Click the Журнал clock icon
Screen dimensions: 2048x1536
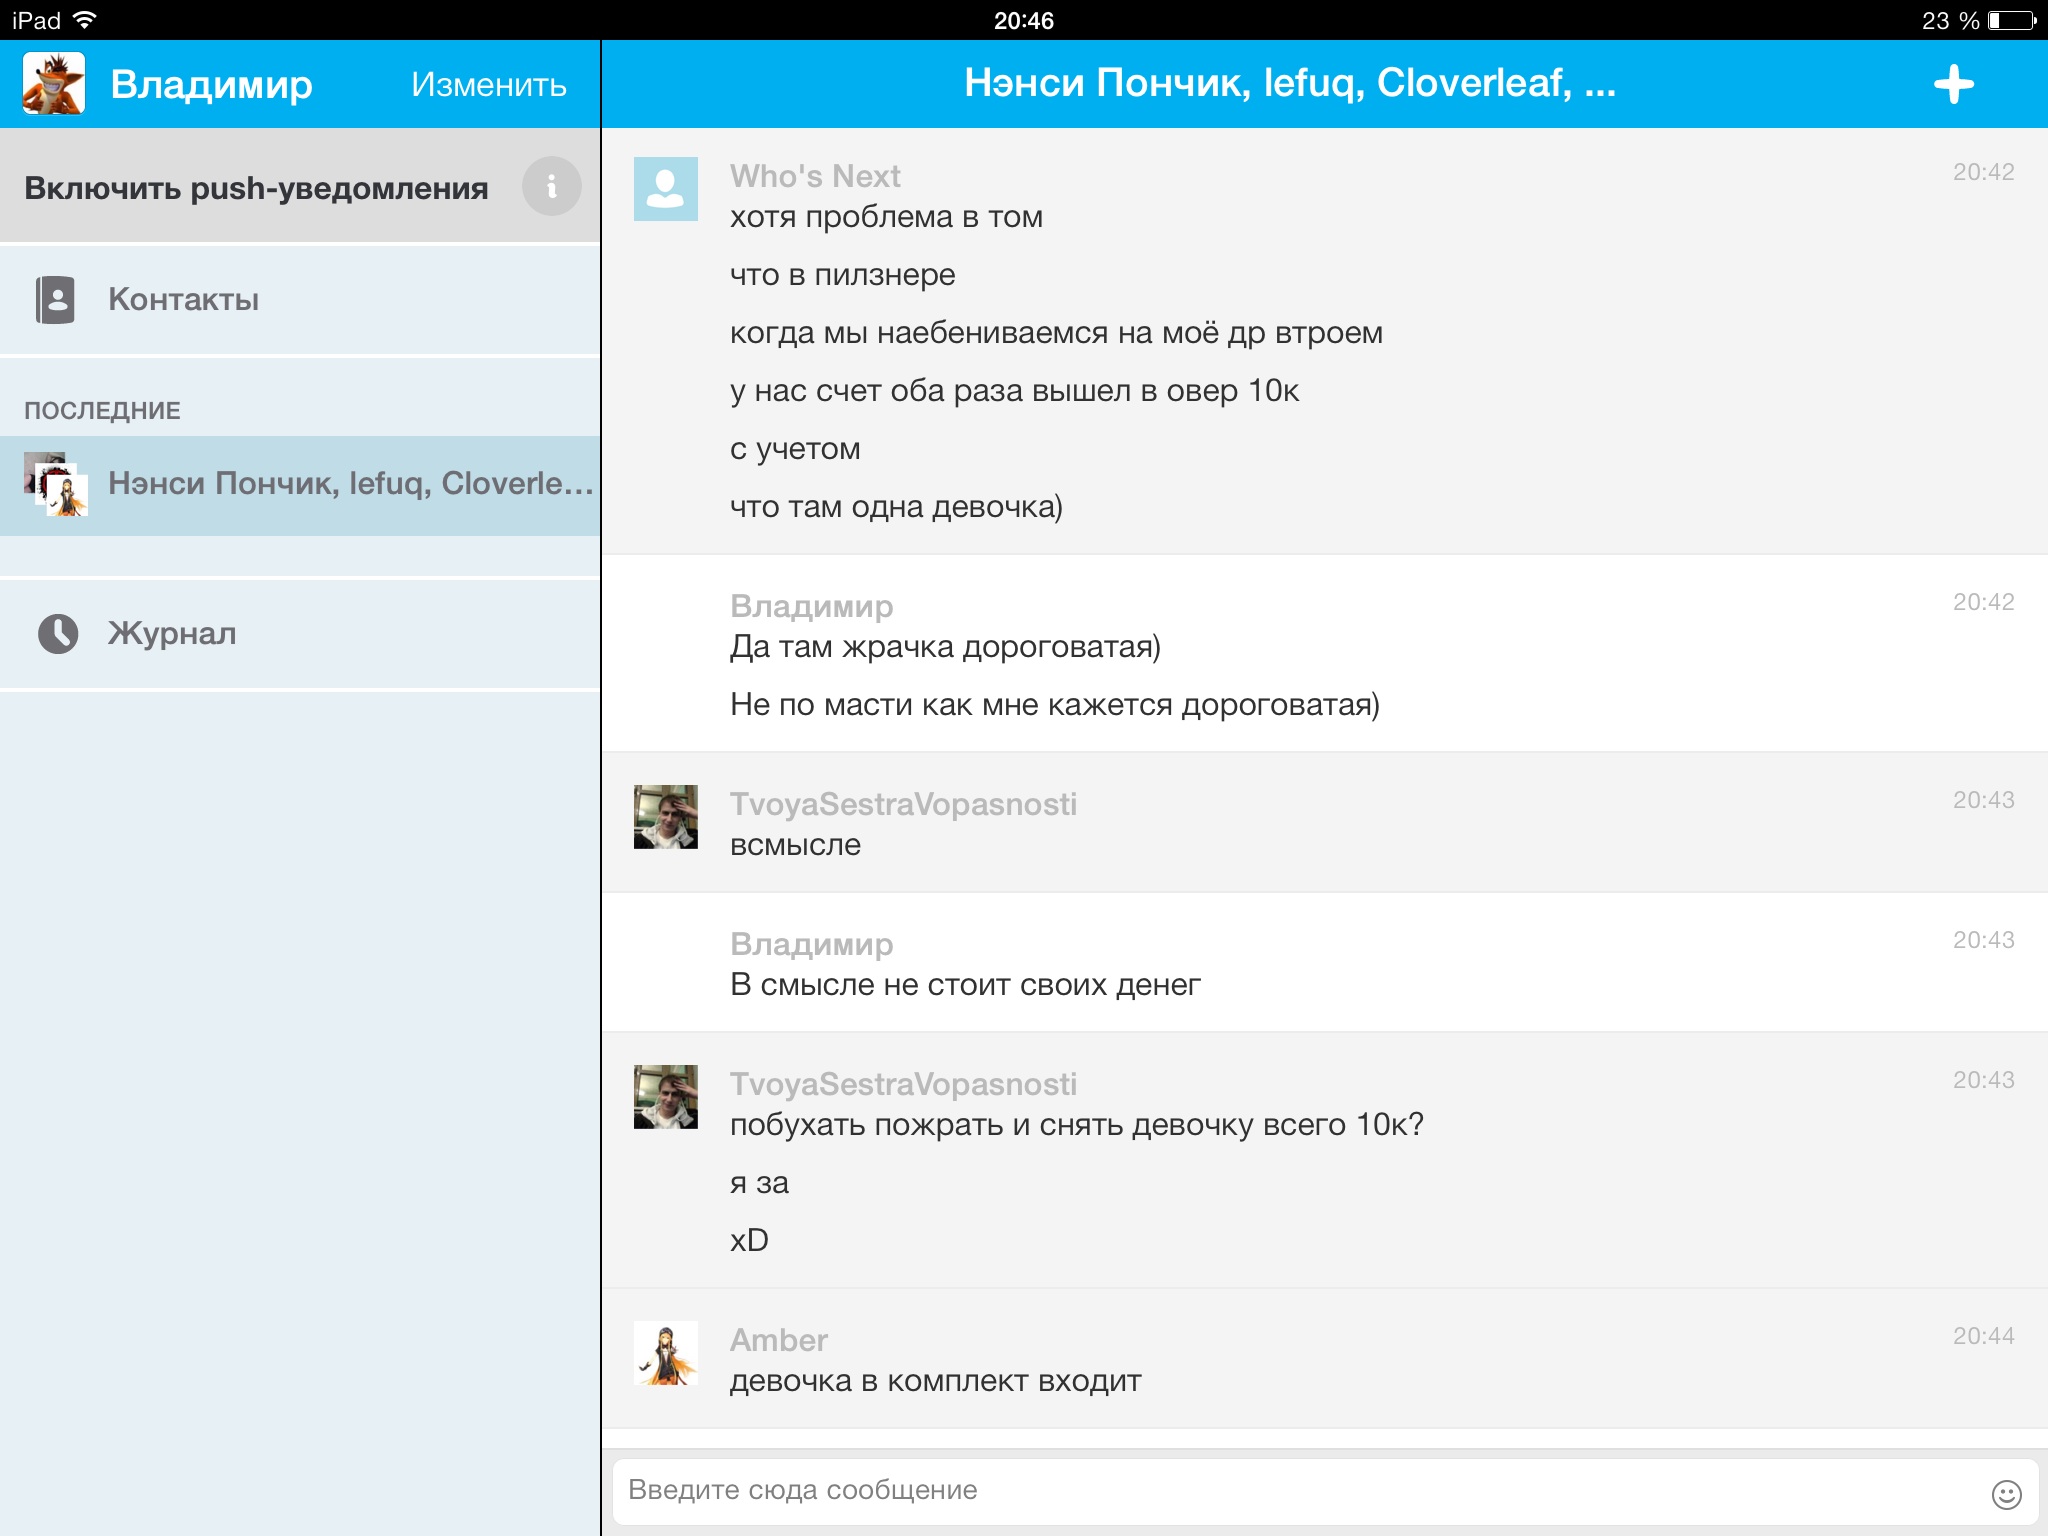[58, 633]
